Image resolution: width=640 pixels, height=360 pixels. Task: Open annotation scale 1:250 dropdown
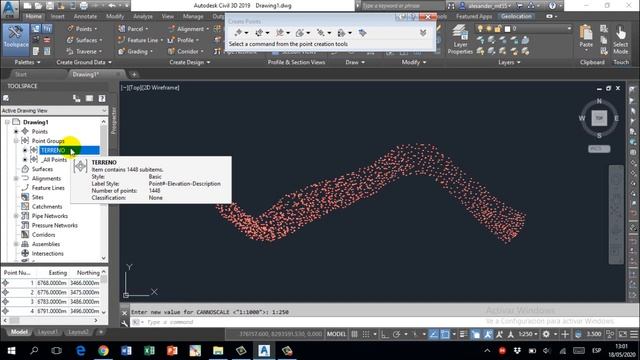(x=528, y=334)
